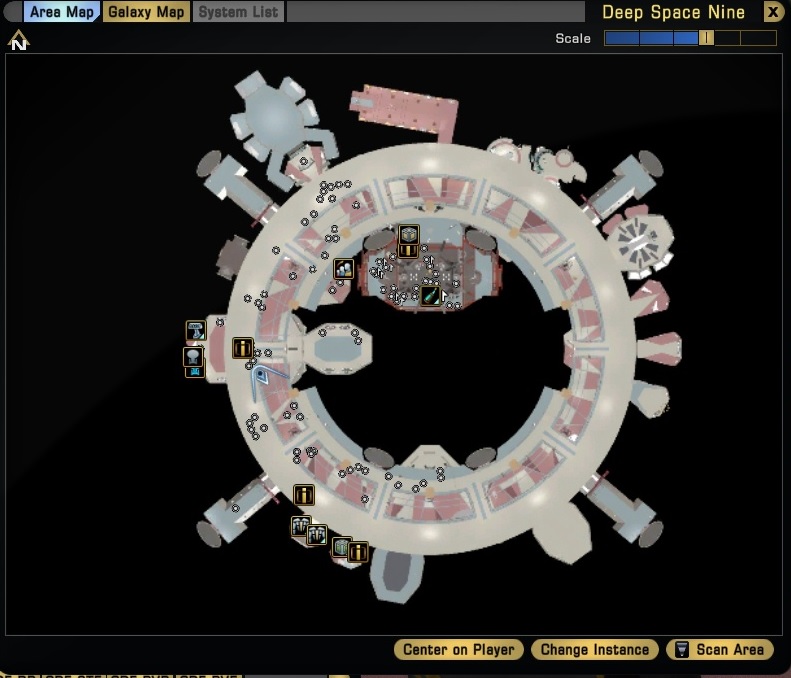
Task: Select the tower icon at the west dock
Action: [x=196, y=330]
